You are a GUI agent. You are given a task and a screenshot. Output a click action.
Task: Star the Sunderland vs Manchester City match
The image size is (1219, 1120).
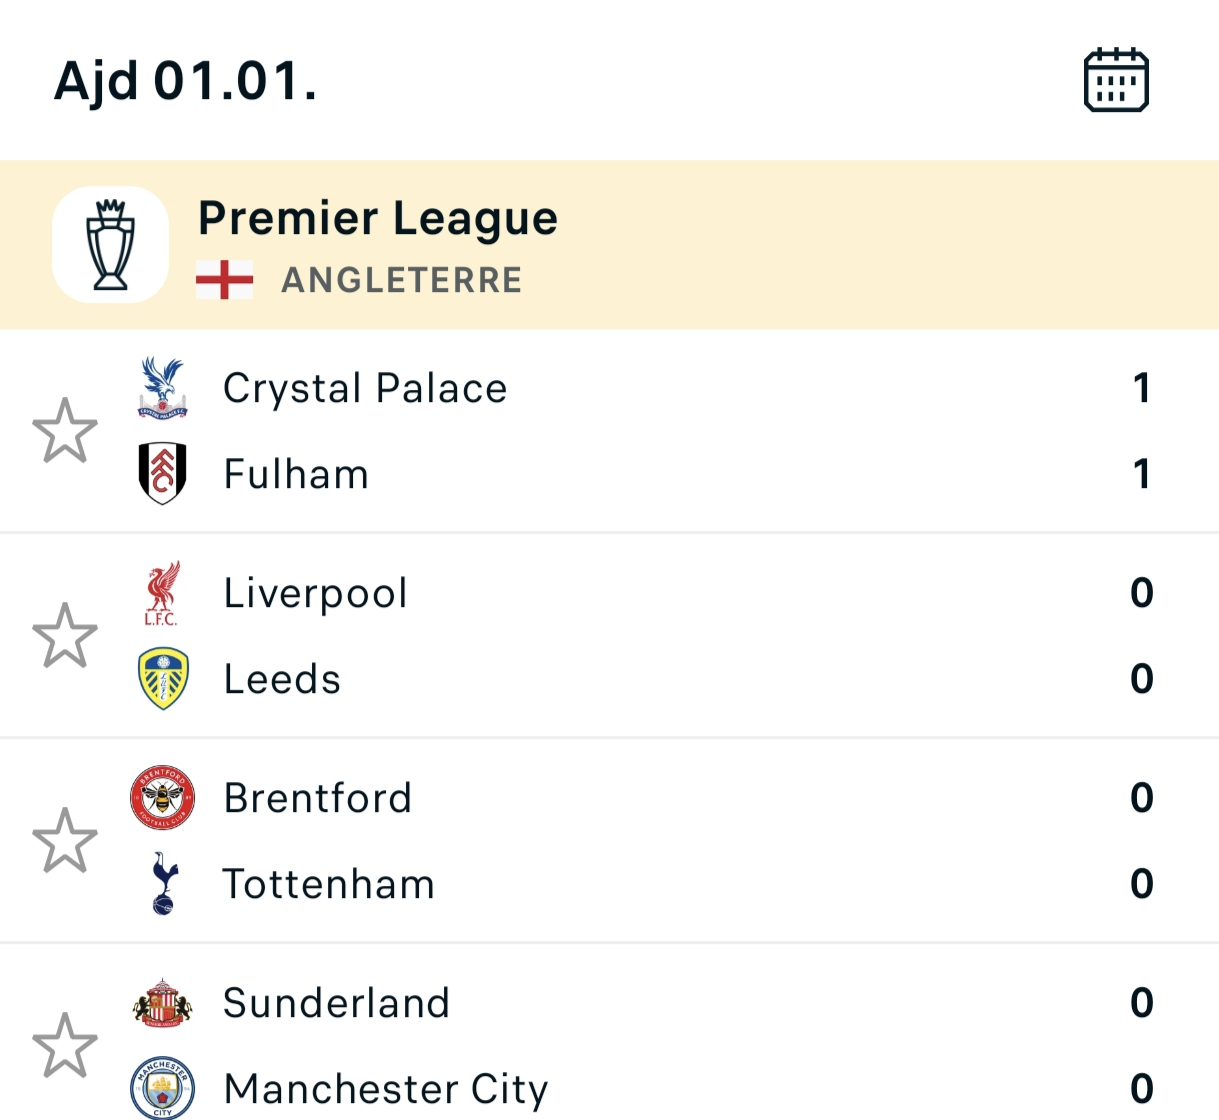(x=65, y=1046)
